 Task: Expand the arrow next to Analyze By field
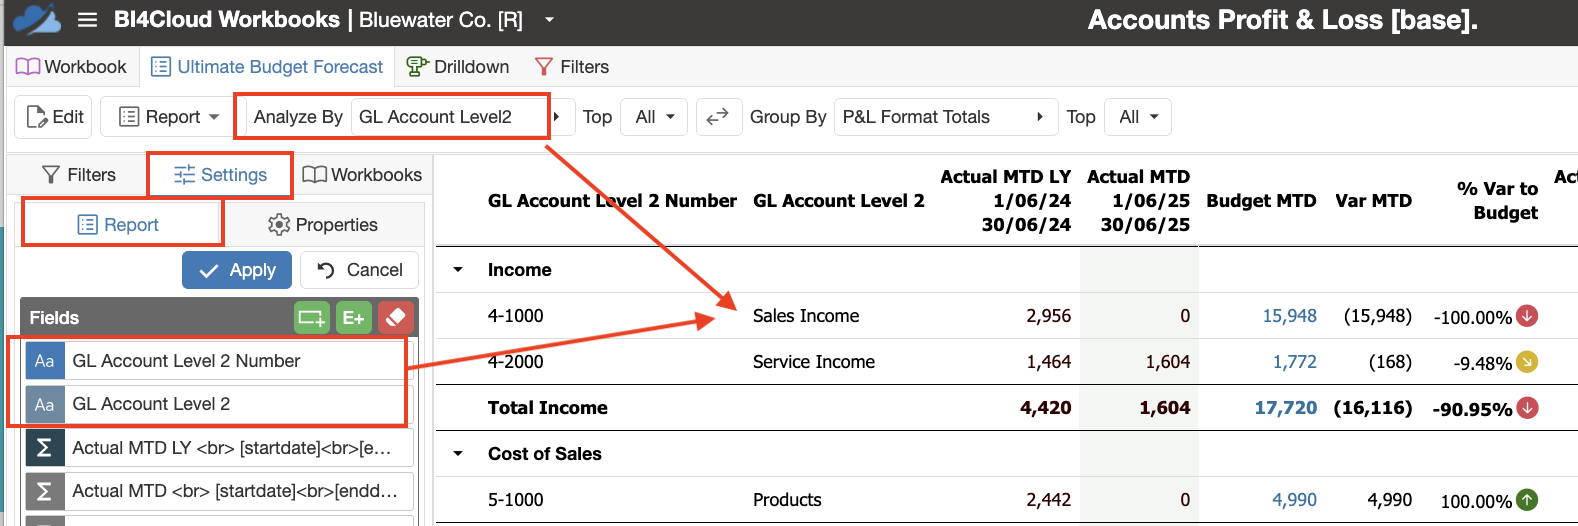557,117
